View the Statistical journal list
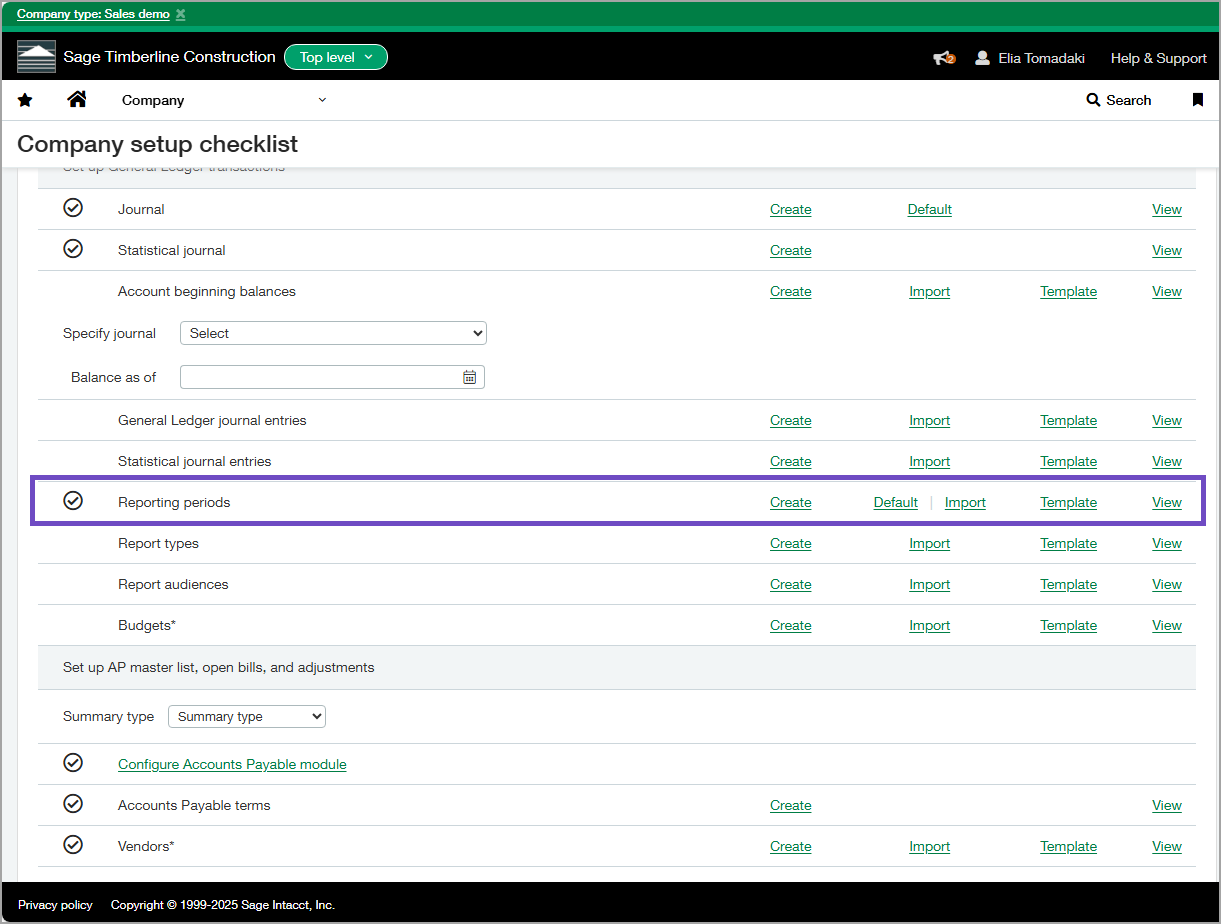 [x=1167, y=250]
